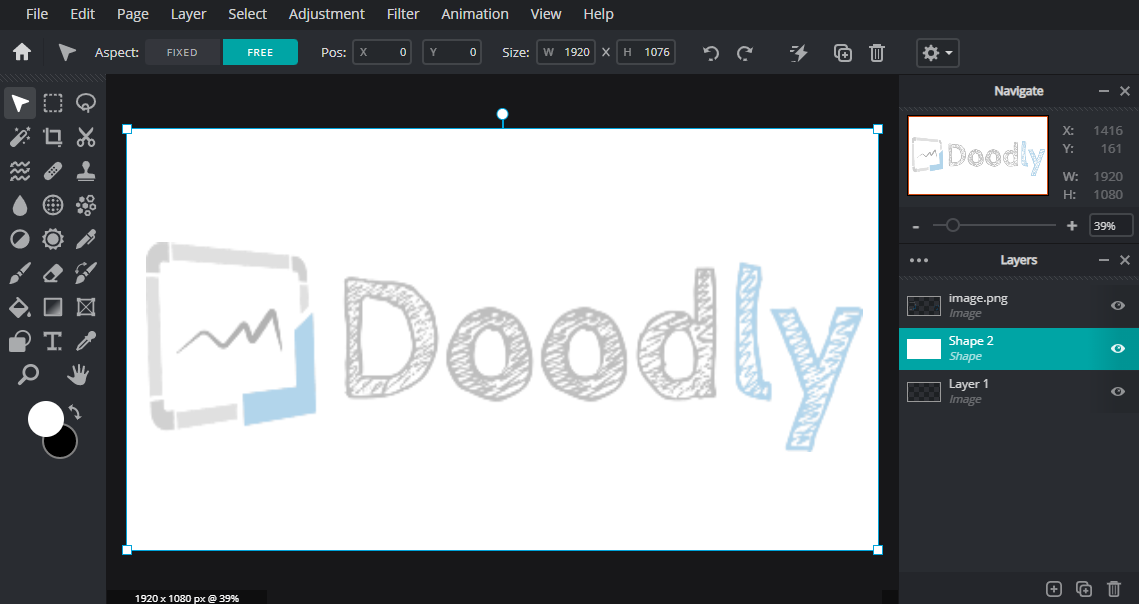Open the black background color swatch

[x=62, y=443]
